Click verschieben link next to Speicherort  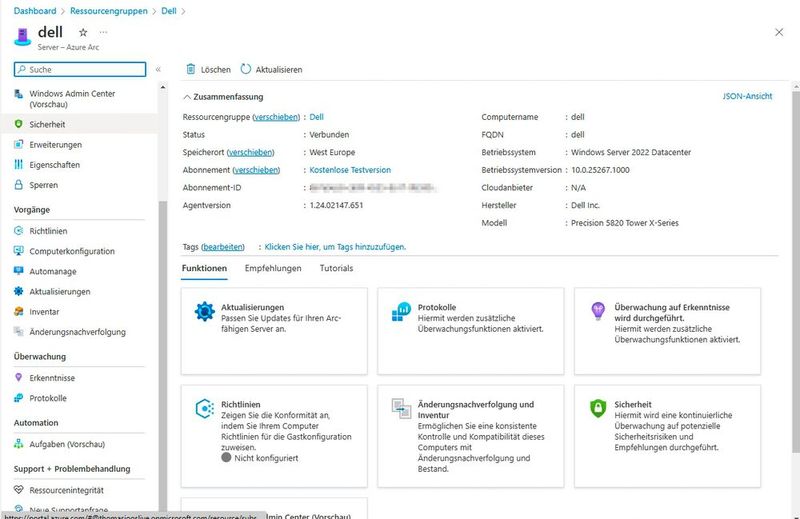pos(251,152)
